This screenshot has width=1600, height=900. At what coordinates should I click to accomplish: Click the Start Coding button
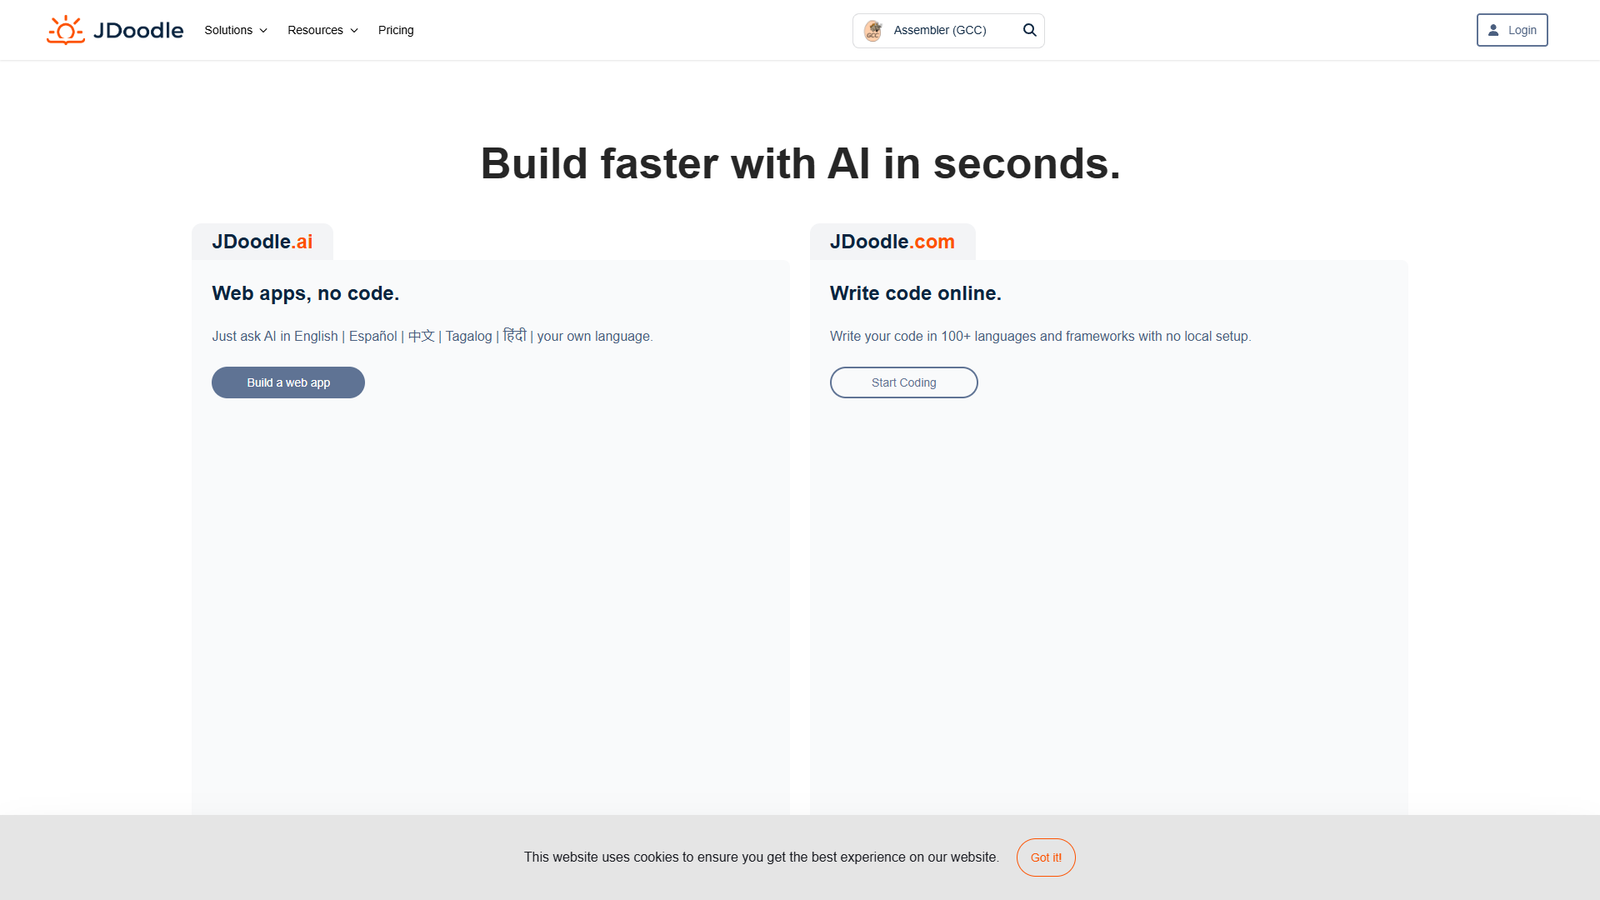click(904, 382)
